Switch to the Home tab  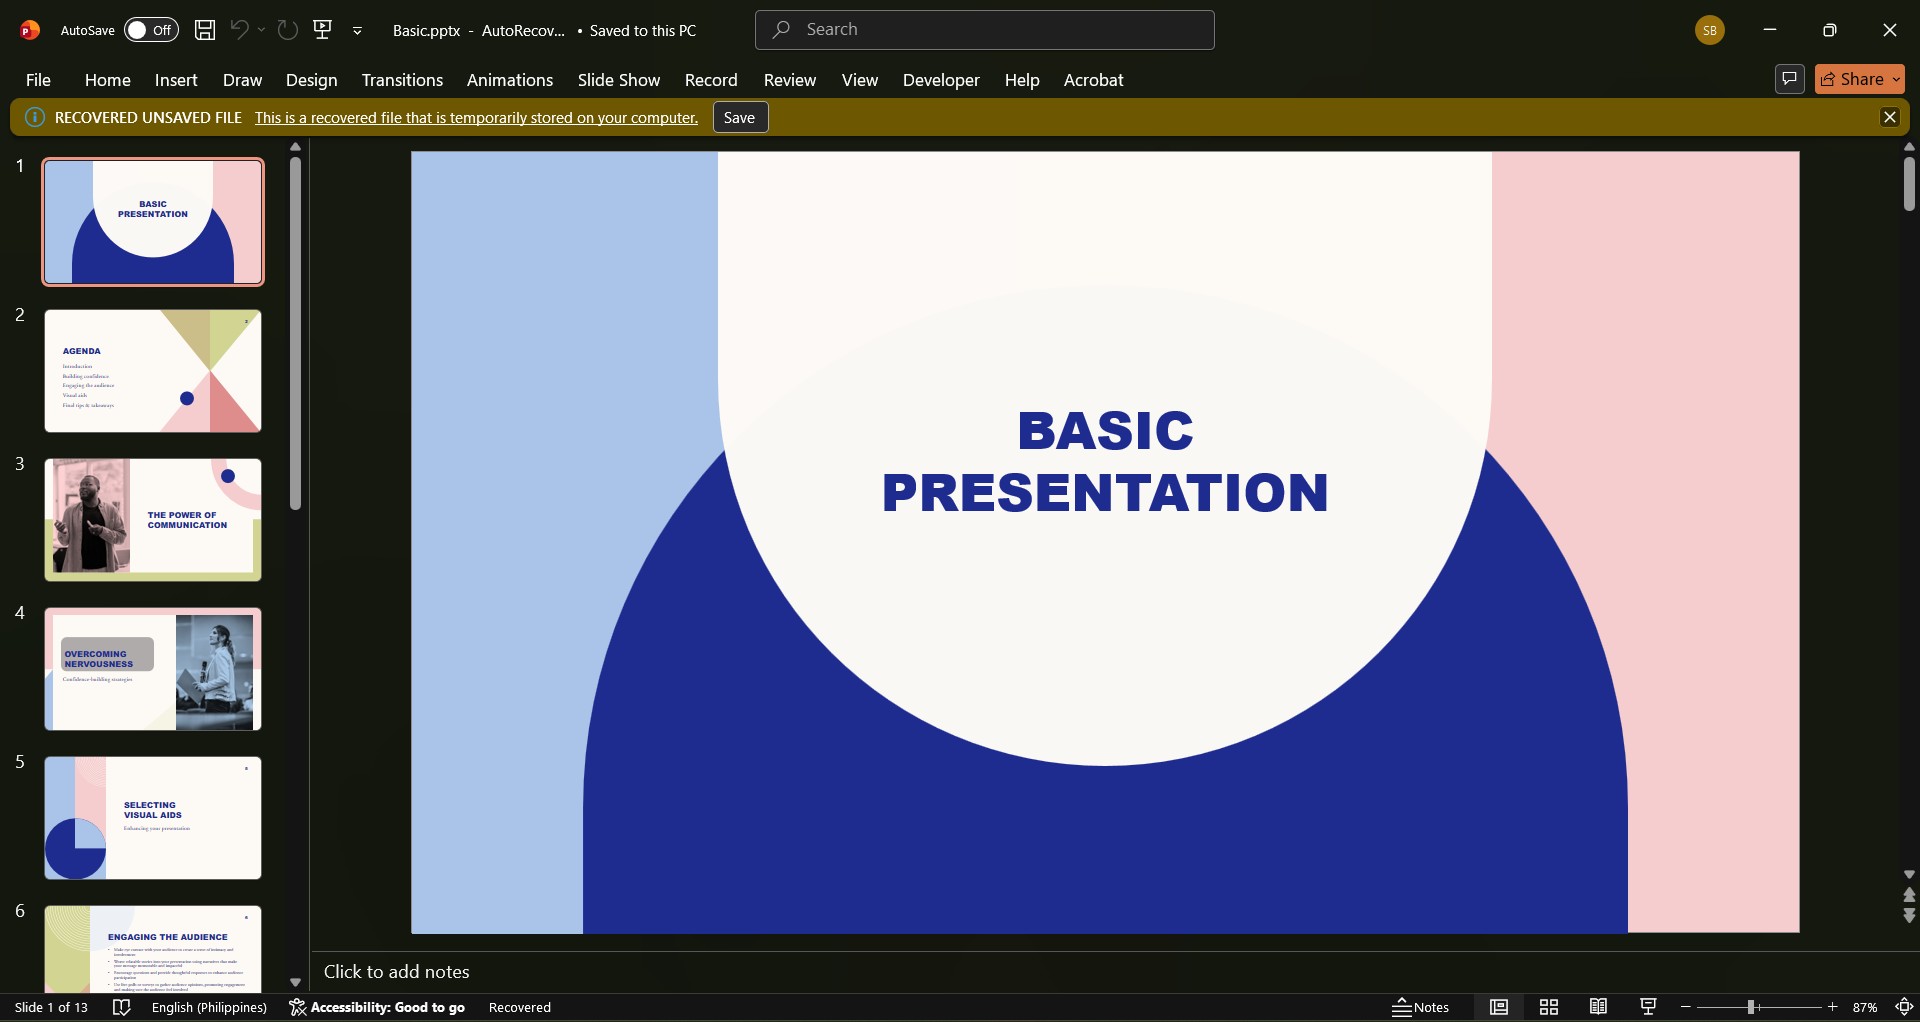107,80
